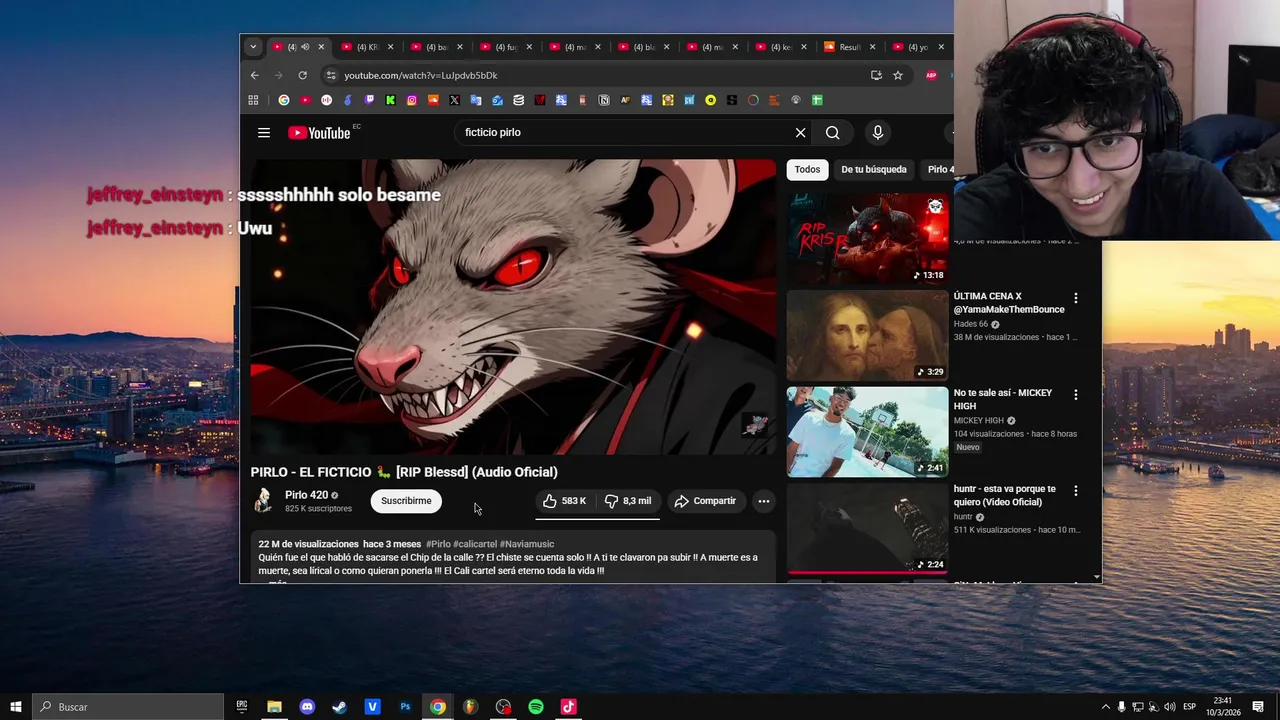This screenshot has width=1280, height=720.
Task: Open the #Pirlo hashtag link
Action: click(438, 544)
